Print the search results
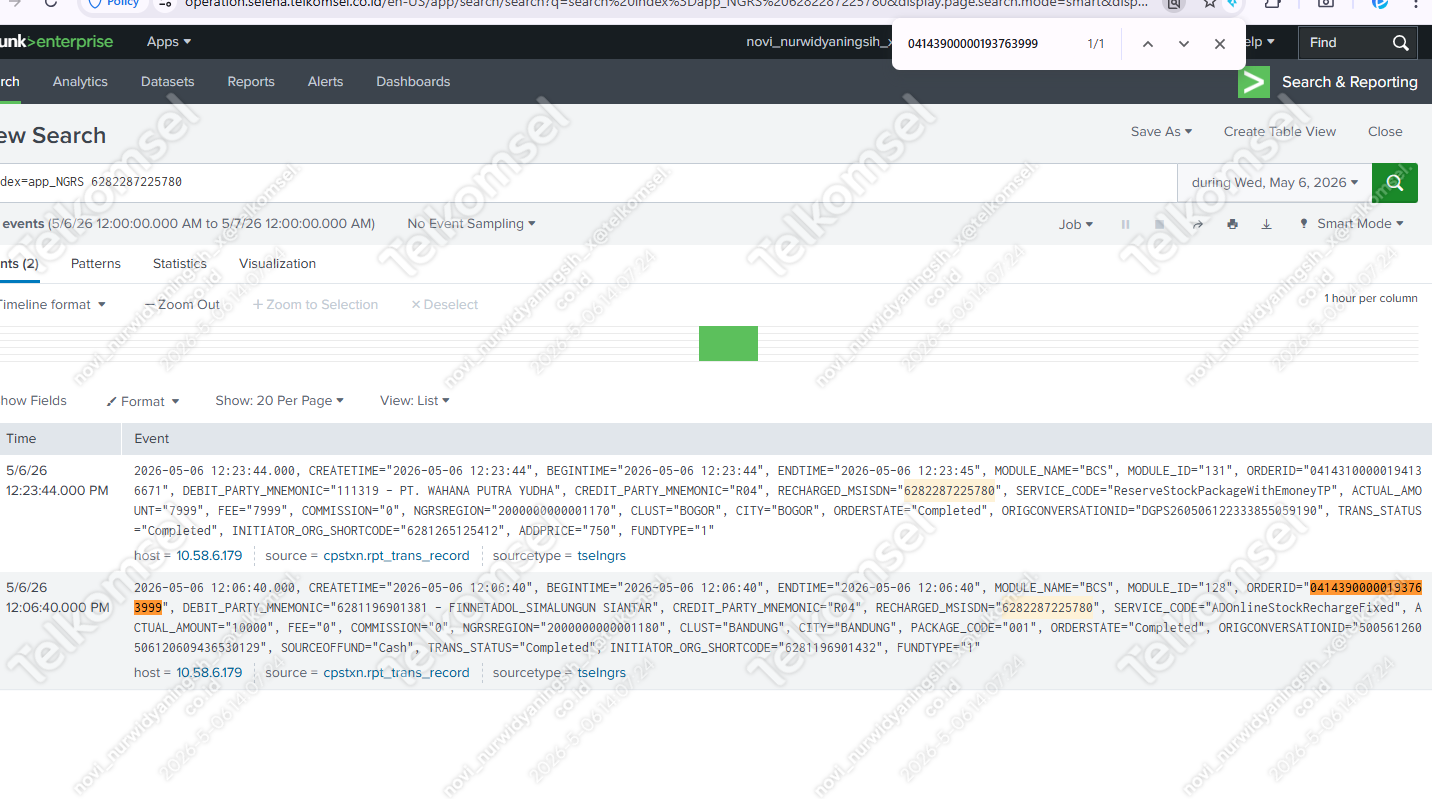Image resolution: width=1432 pixels, height=799 pixels. pyautogui.click(x=1232, y=224)
